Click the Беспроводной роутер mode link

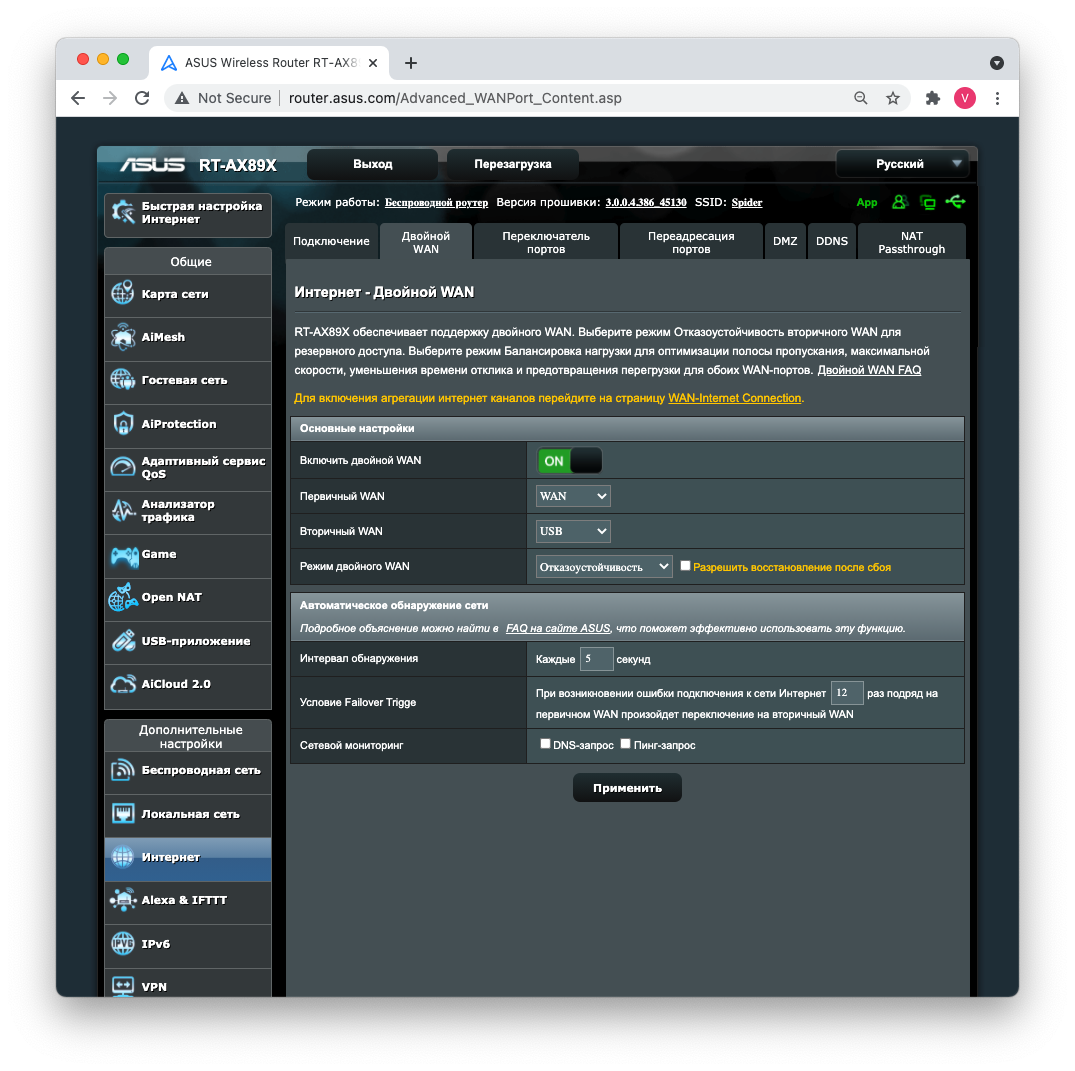(x=436, y=202)
